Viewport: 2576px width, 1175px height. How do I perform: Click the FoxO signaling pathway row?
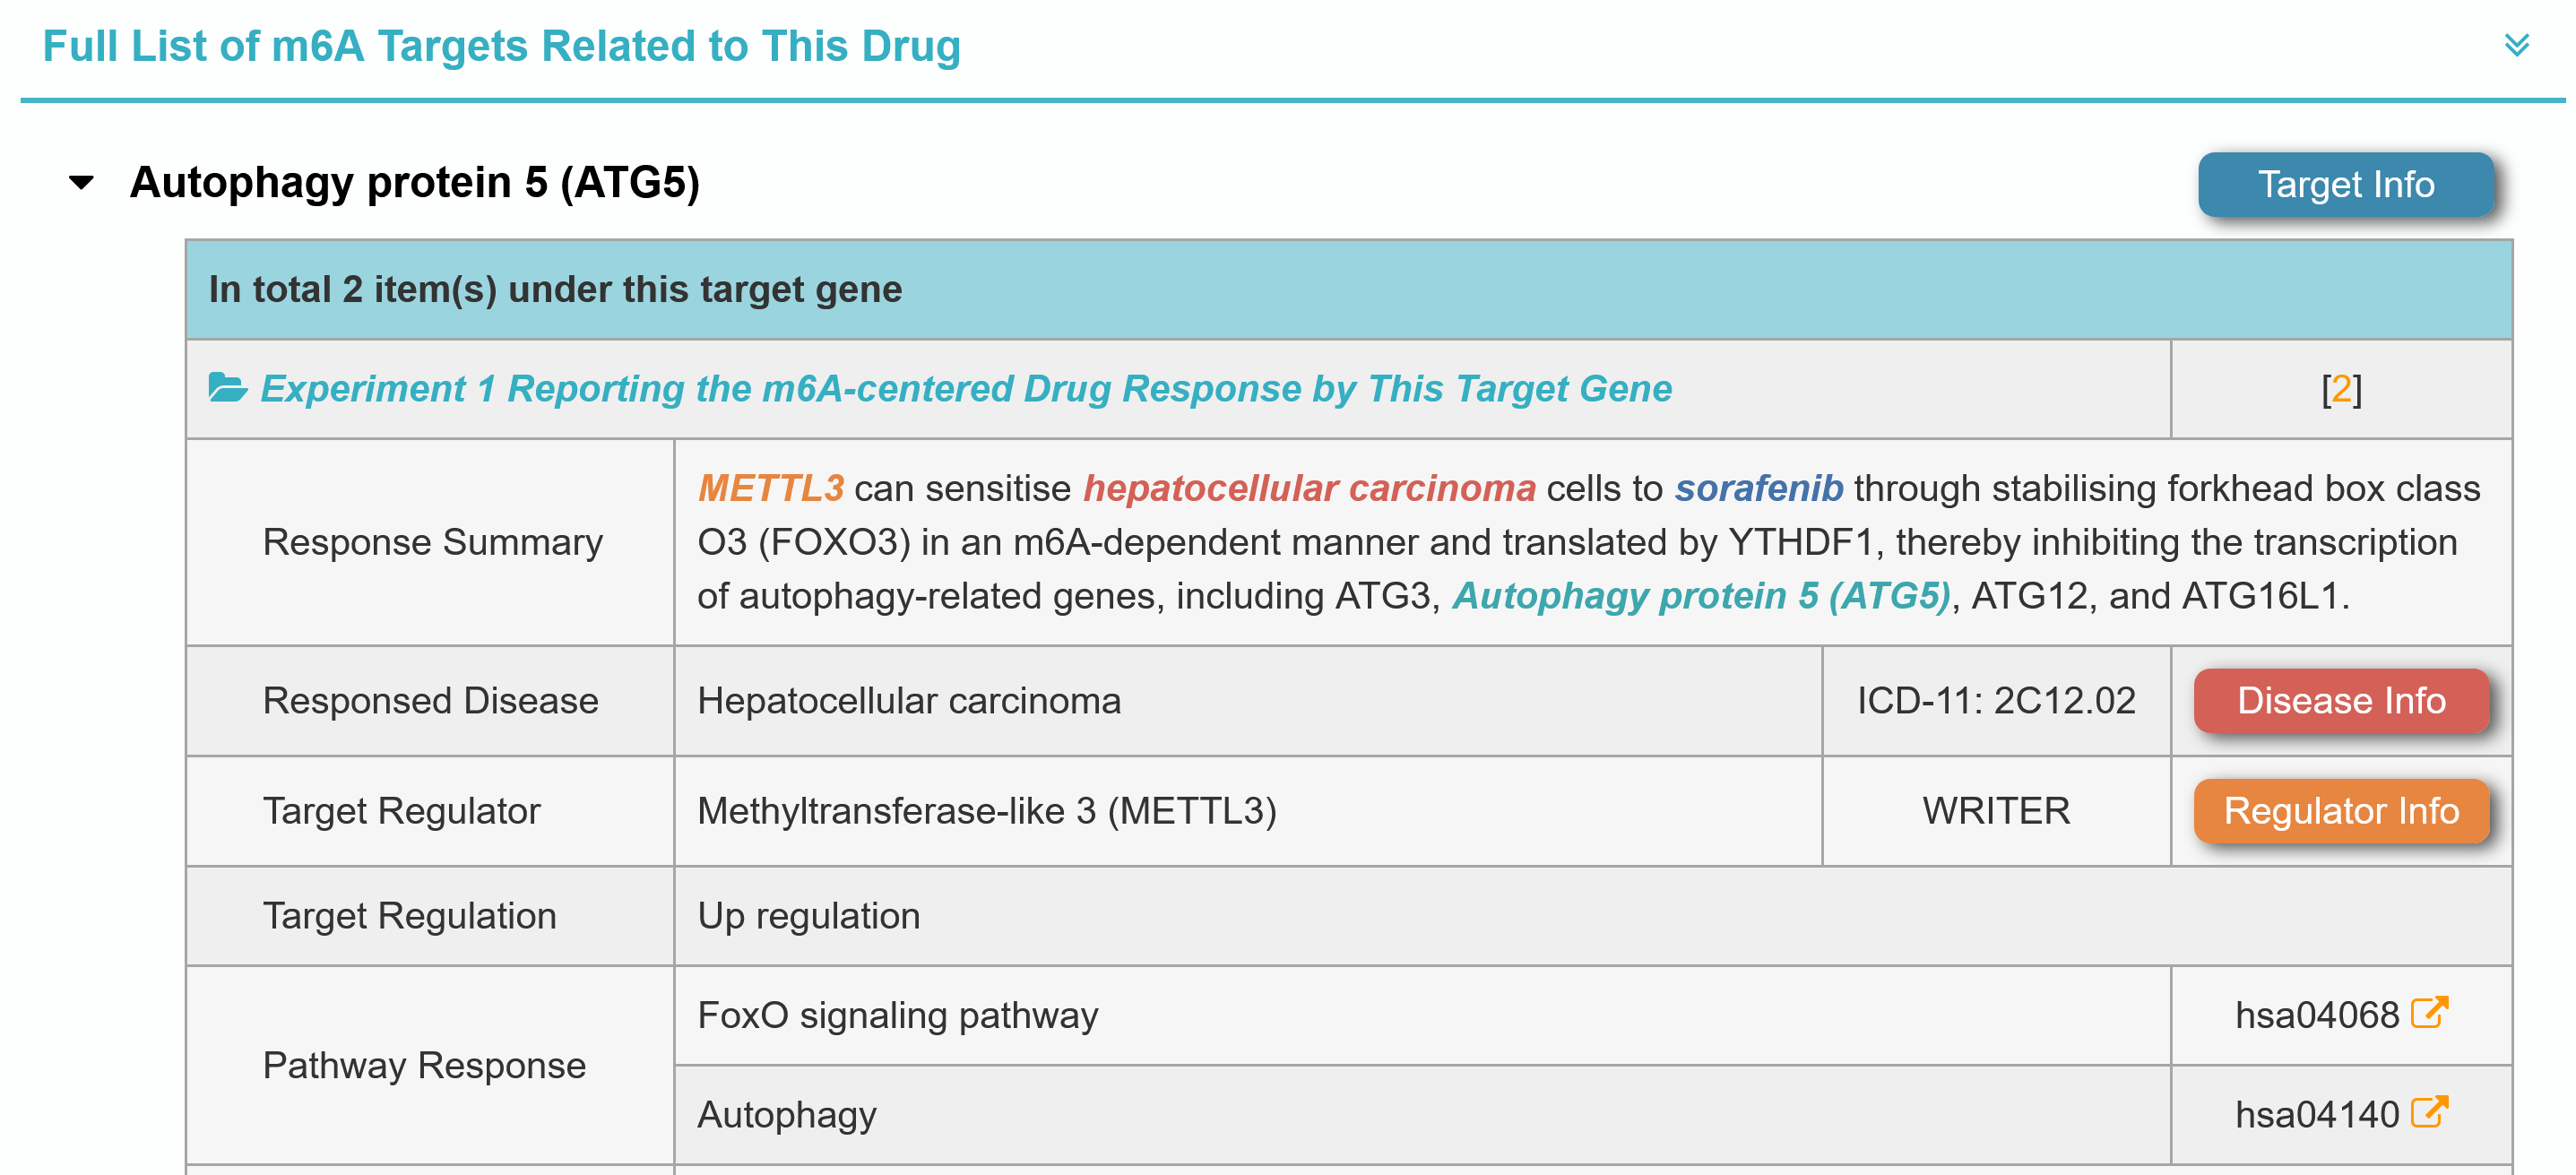897,1016
